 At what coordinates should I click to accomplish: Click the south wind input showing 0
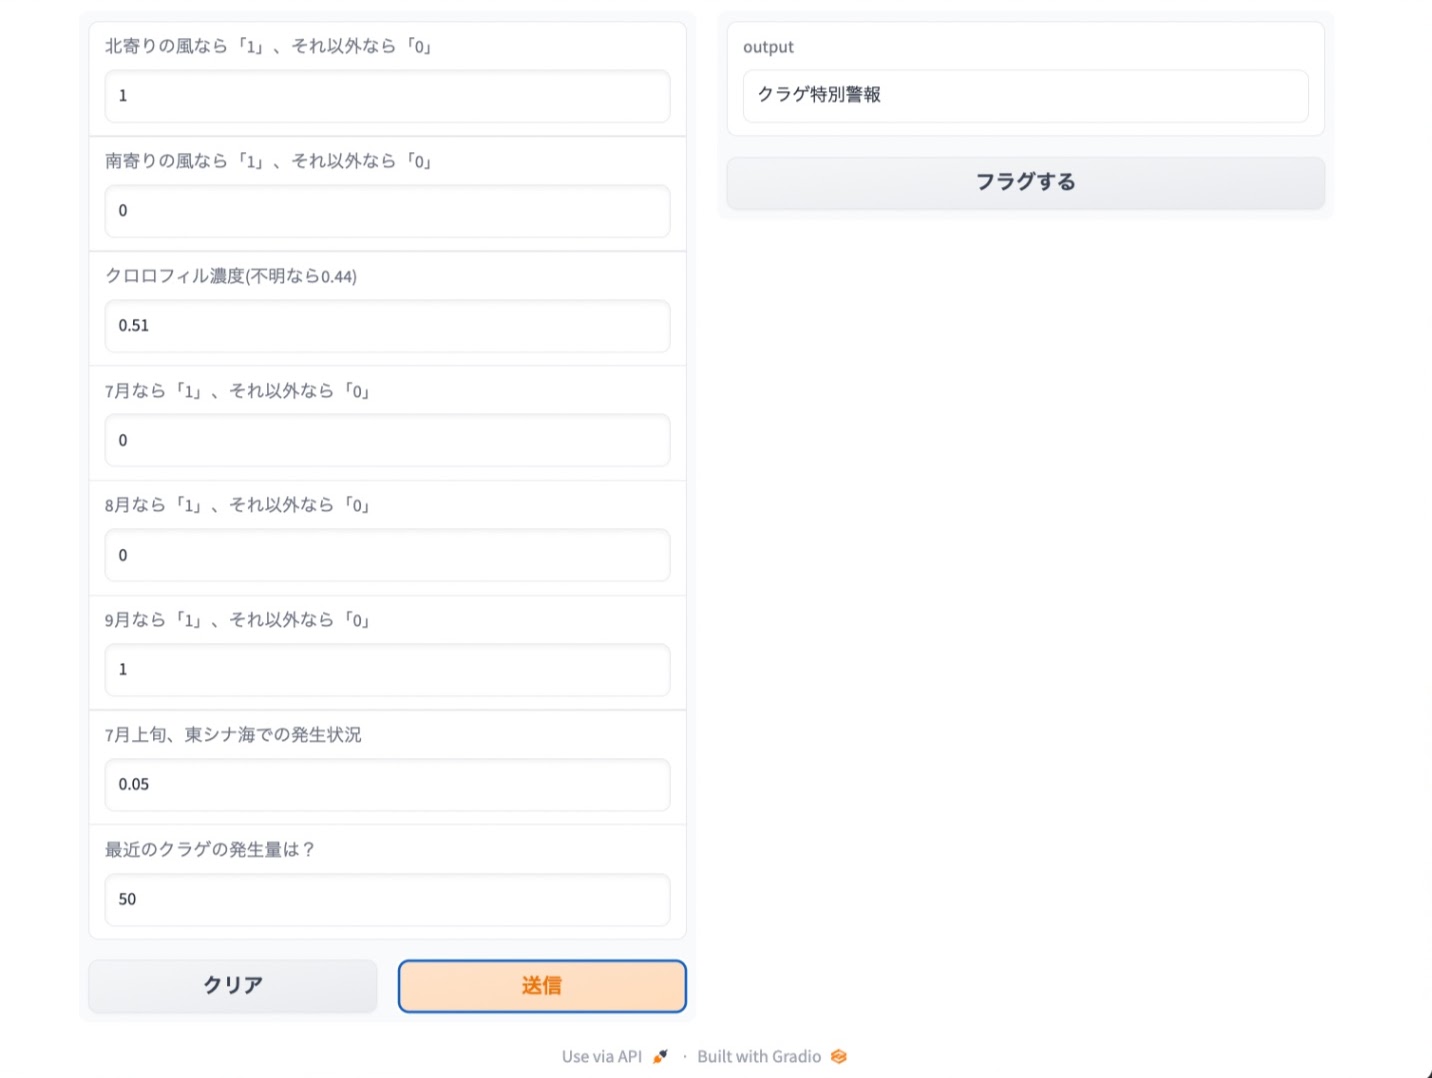coord(387,211)
